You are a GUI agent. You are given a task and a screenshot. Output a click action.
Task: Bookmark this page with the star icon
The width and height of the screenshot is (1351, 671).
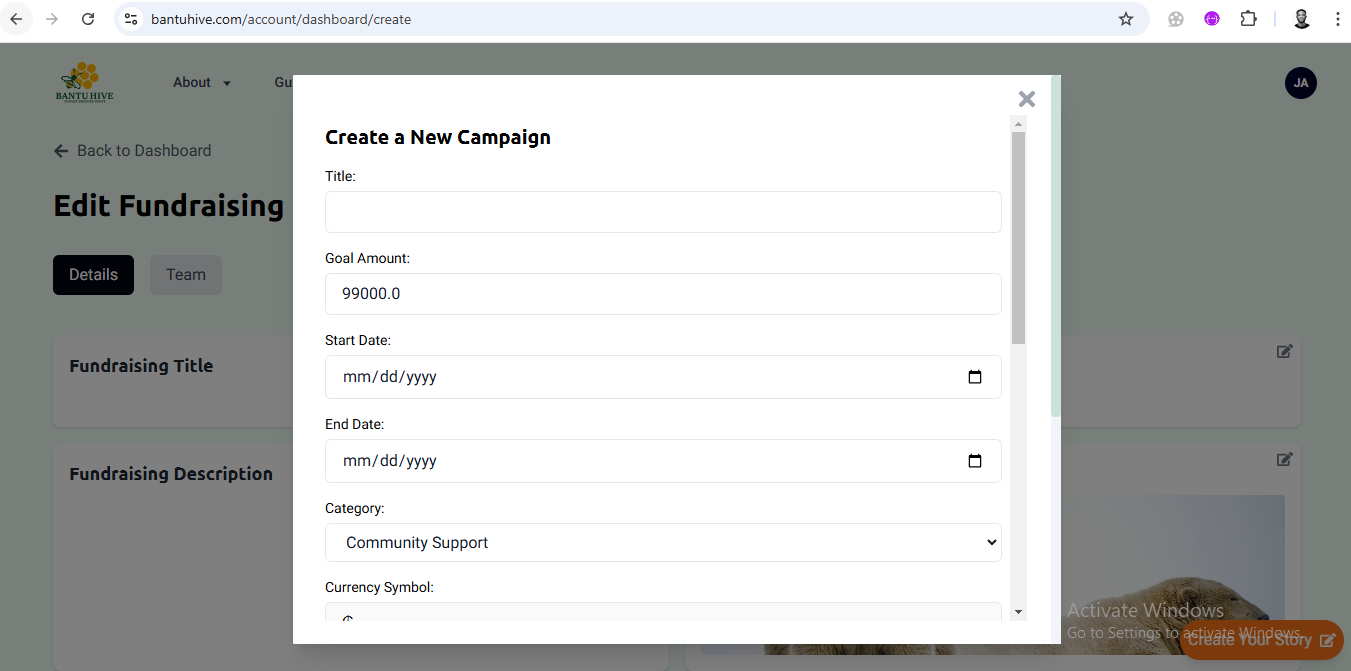pos(1126,19)
